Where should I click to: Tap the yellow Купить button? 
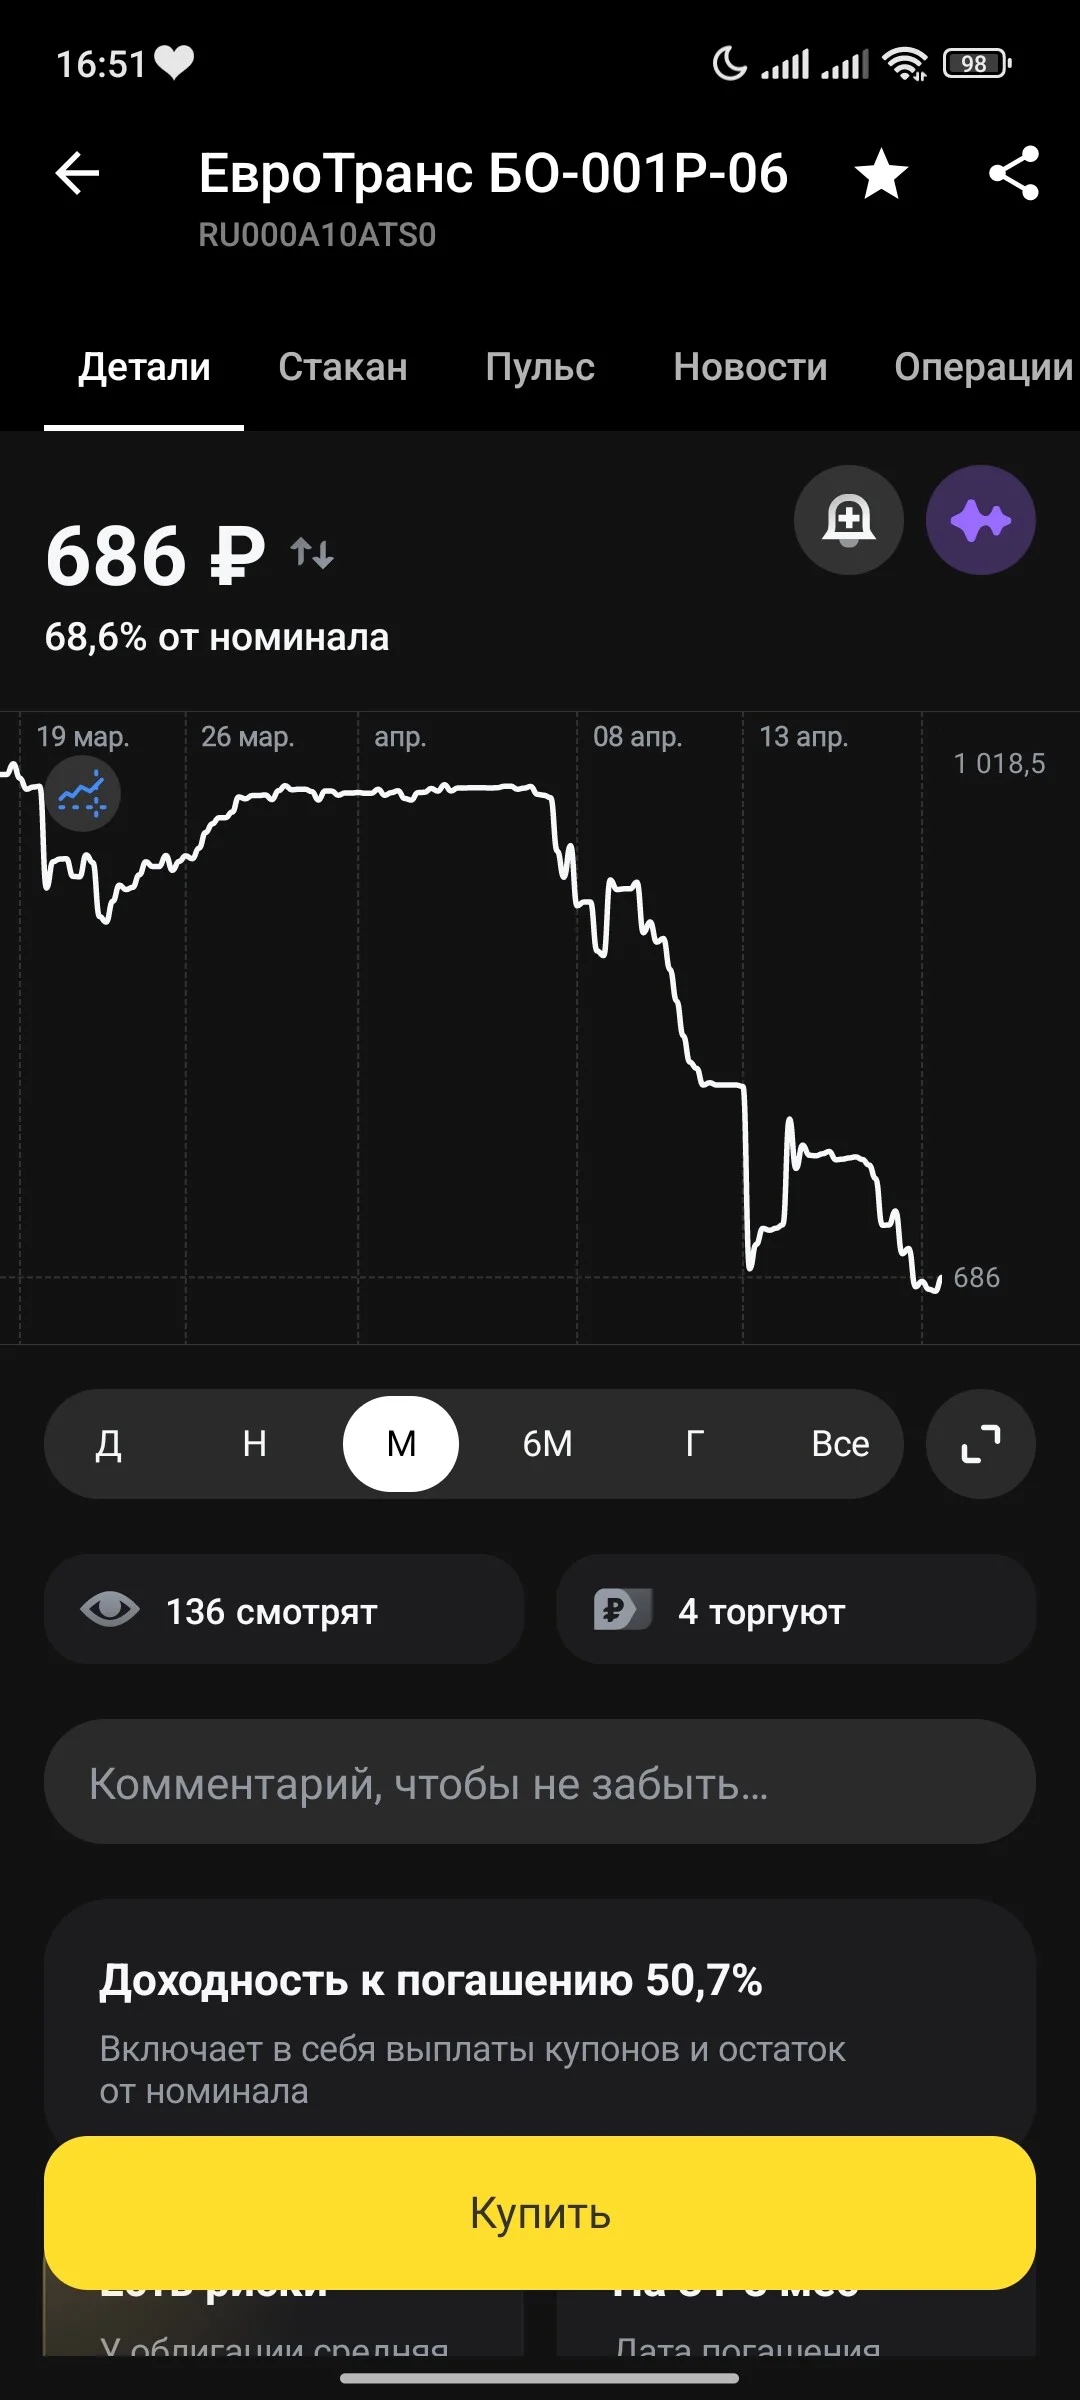(540, 2213)
